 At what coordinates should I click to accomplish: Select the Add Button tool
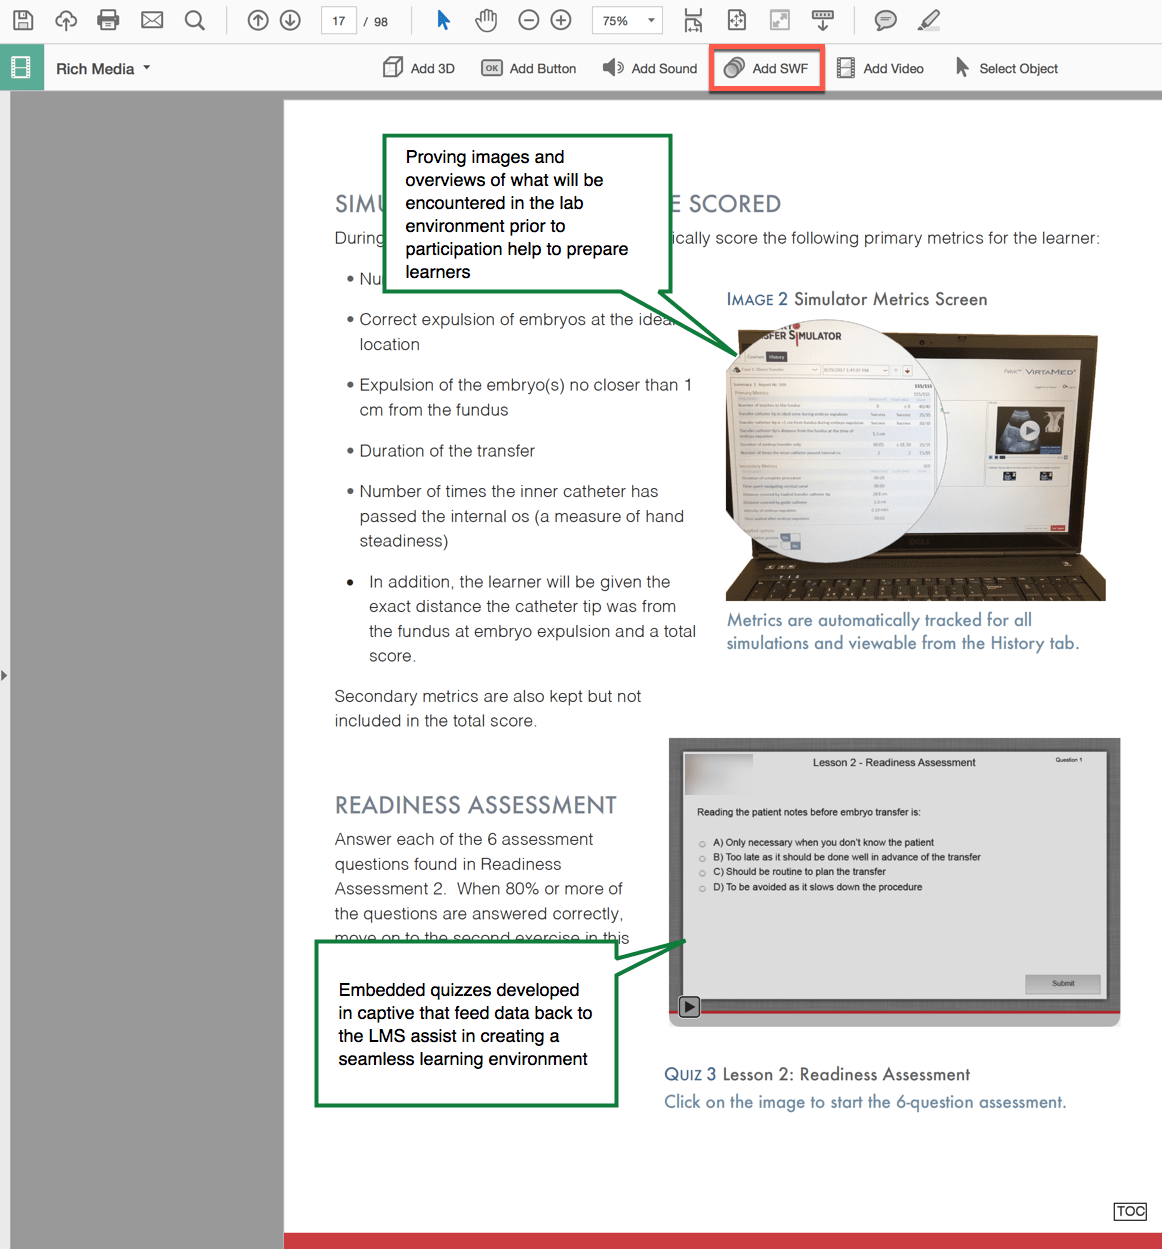pyautogui.click(x=528, y=67)
